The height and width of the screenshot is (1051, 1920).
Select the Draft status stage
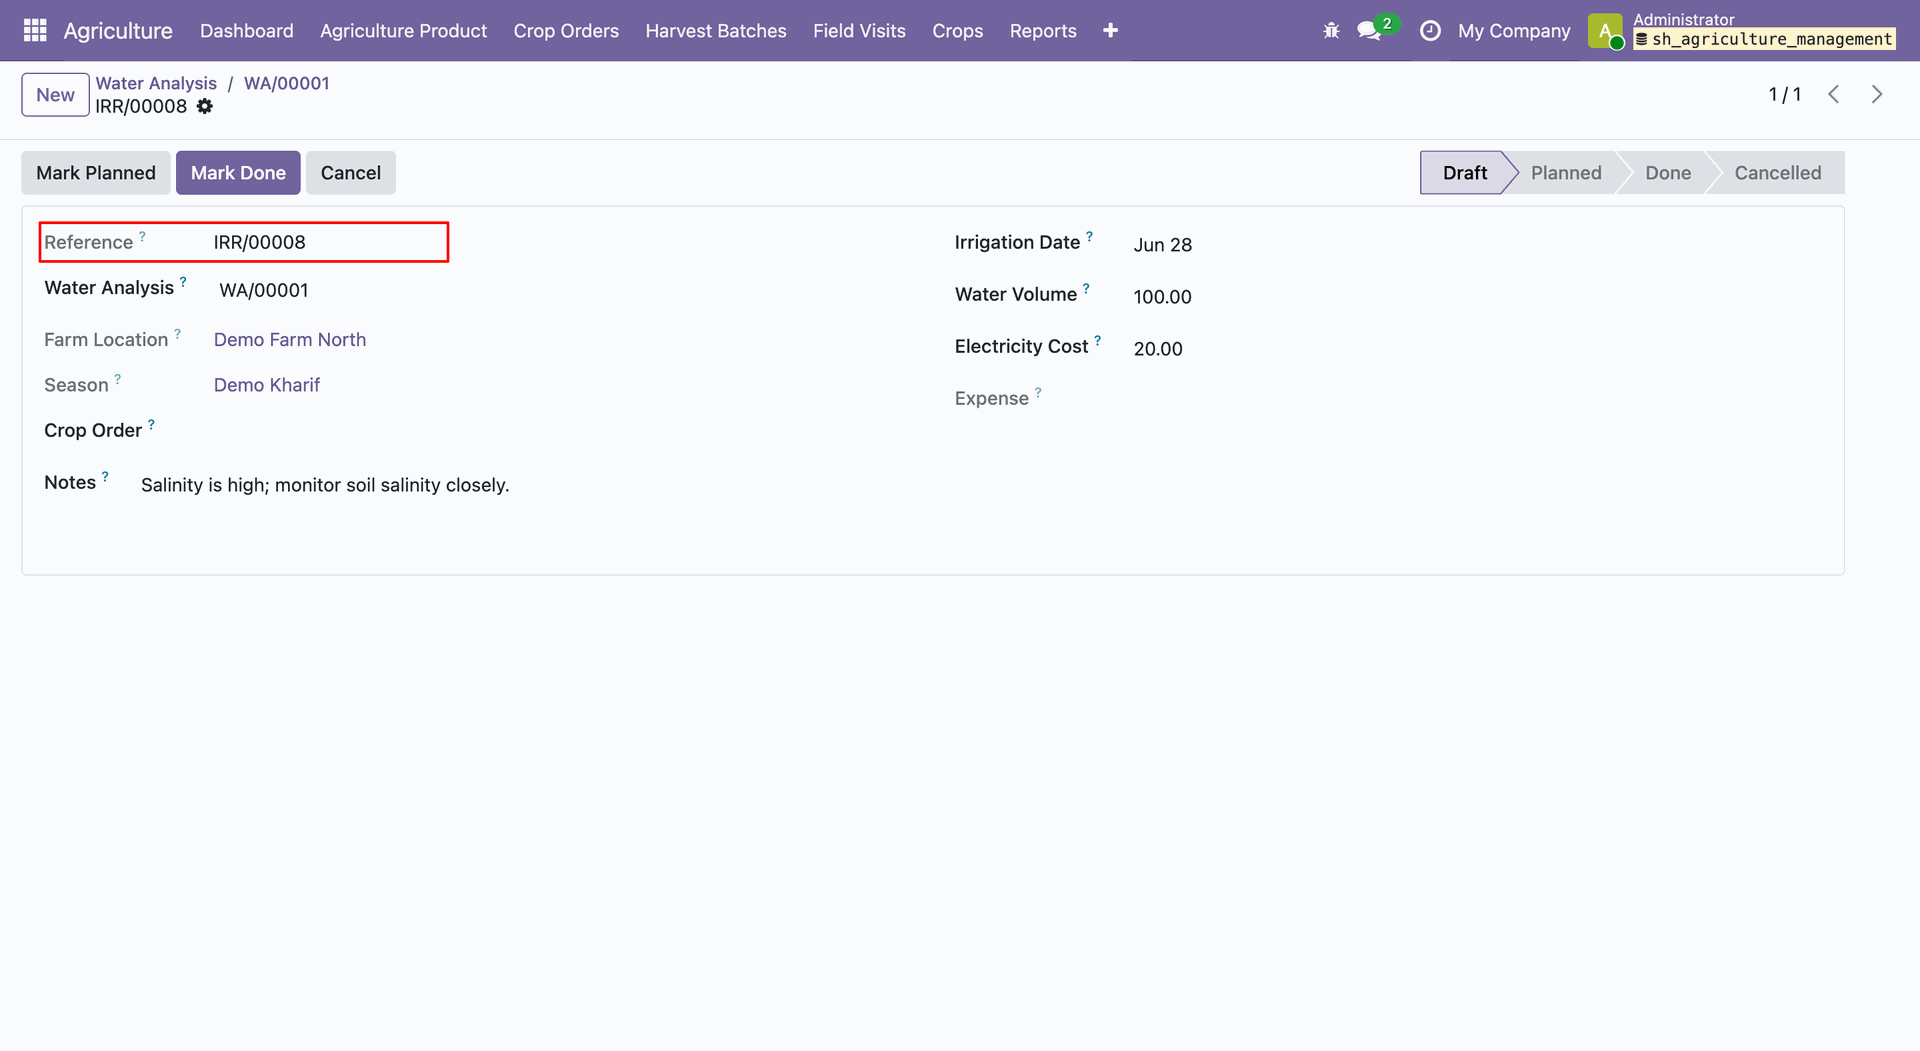click(x=1464, y=173)
